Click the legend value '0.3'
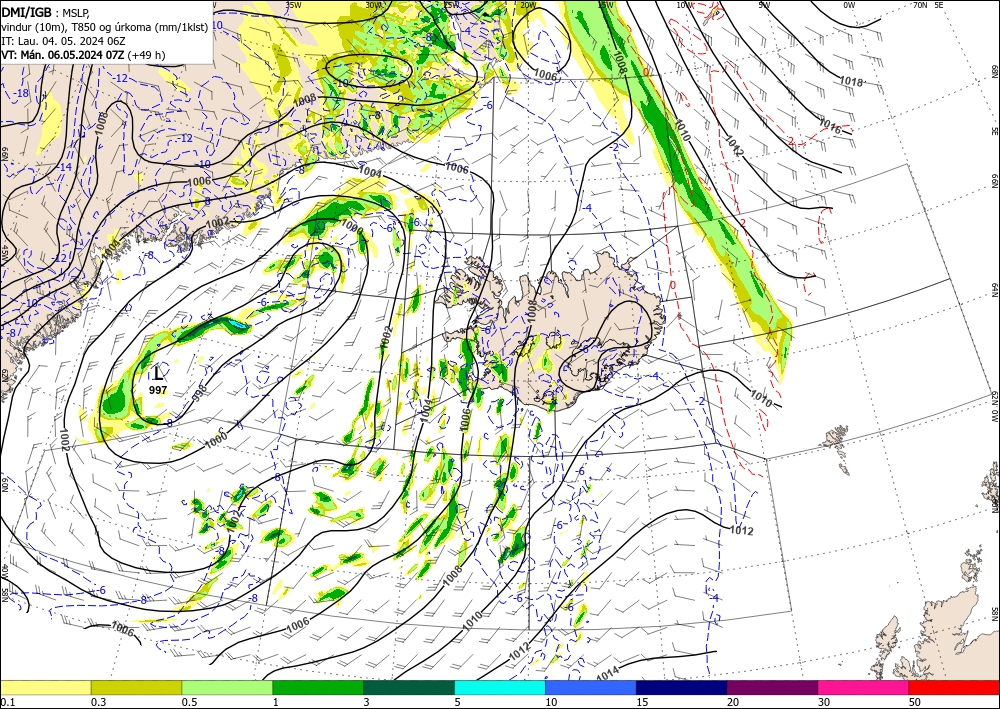 (x=98, y=702)
